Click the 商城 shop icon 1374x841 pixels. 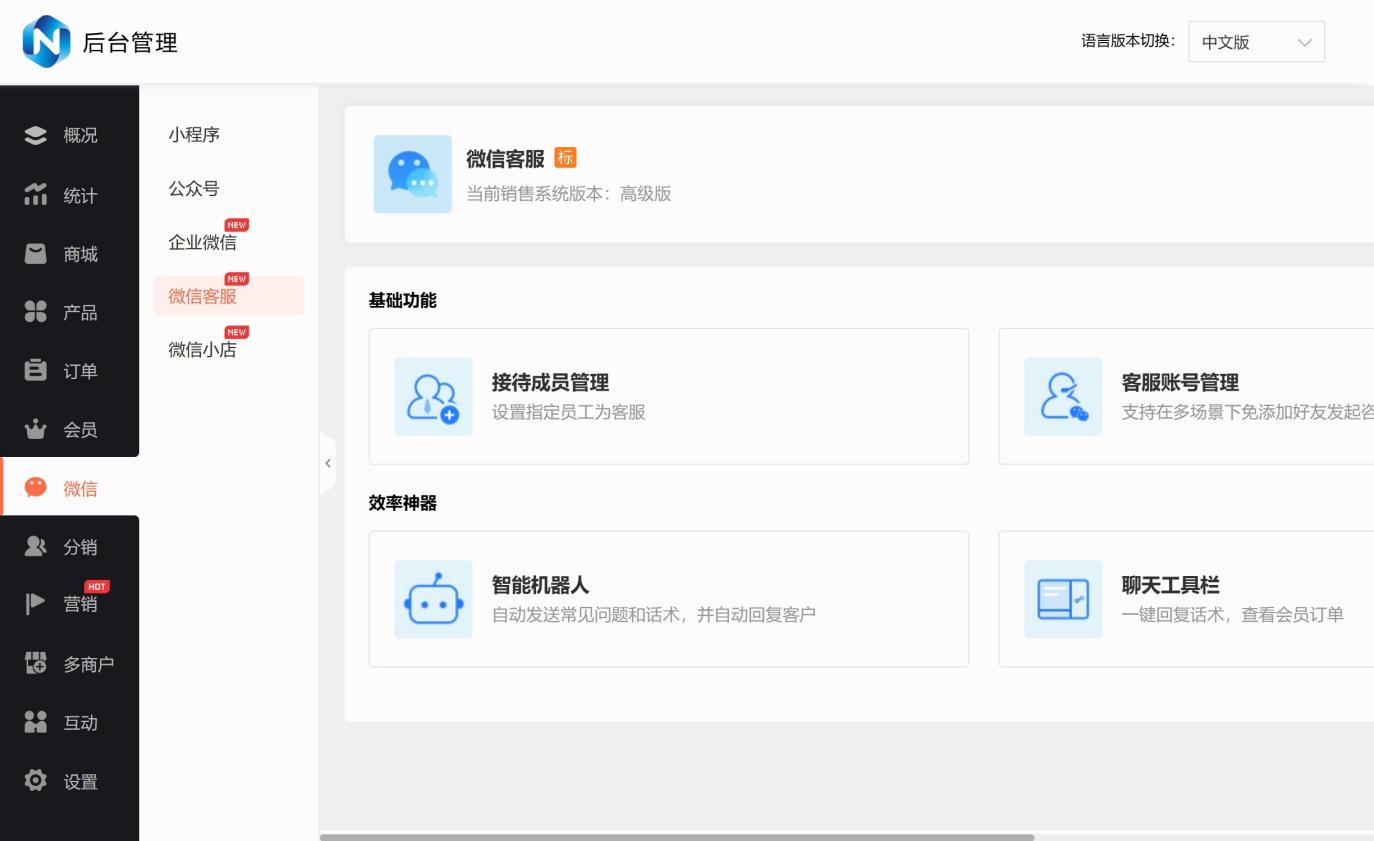coord(36,254)
